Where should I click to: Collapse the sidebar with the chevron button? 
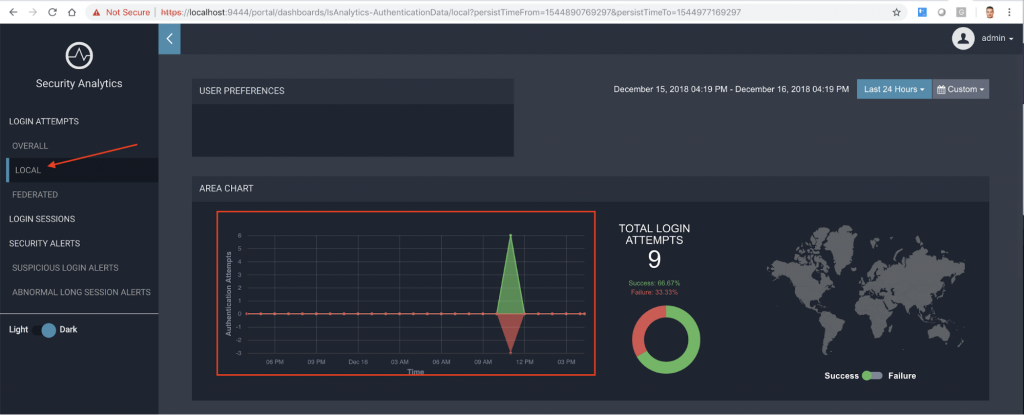pos(169,38)
